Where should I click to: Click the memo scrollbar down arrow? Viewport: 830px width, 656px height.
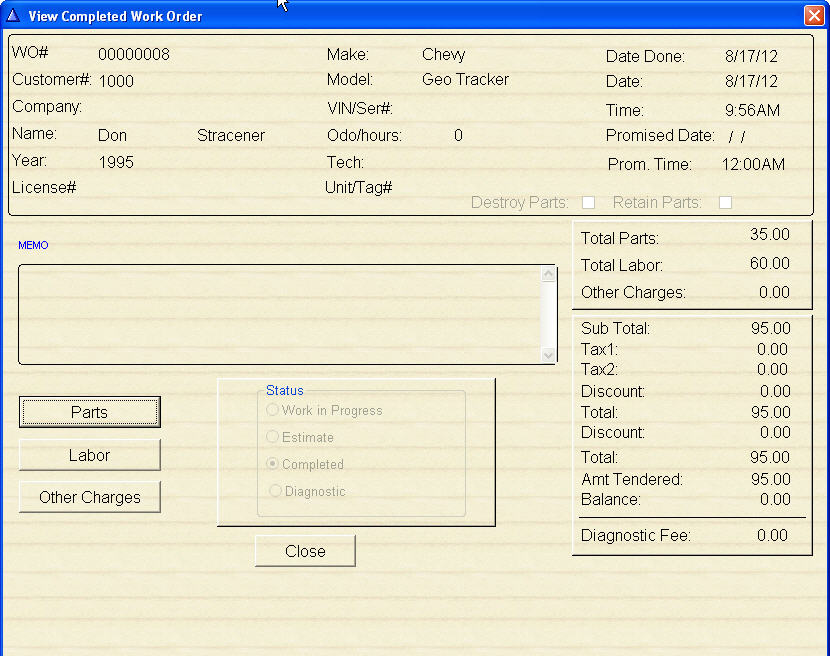pos(548,355)
